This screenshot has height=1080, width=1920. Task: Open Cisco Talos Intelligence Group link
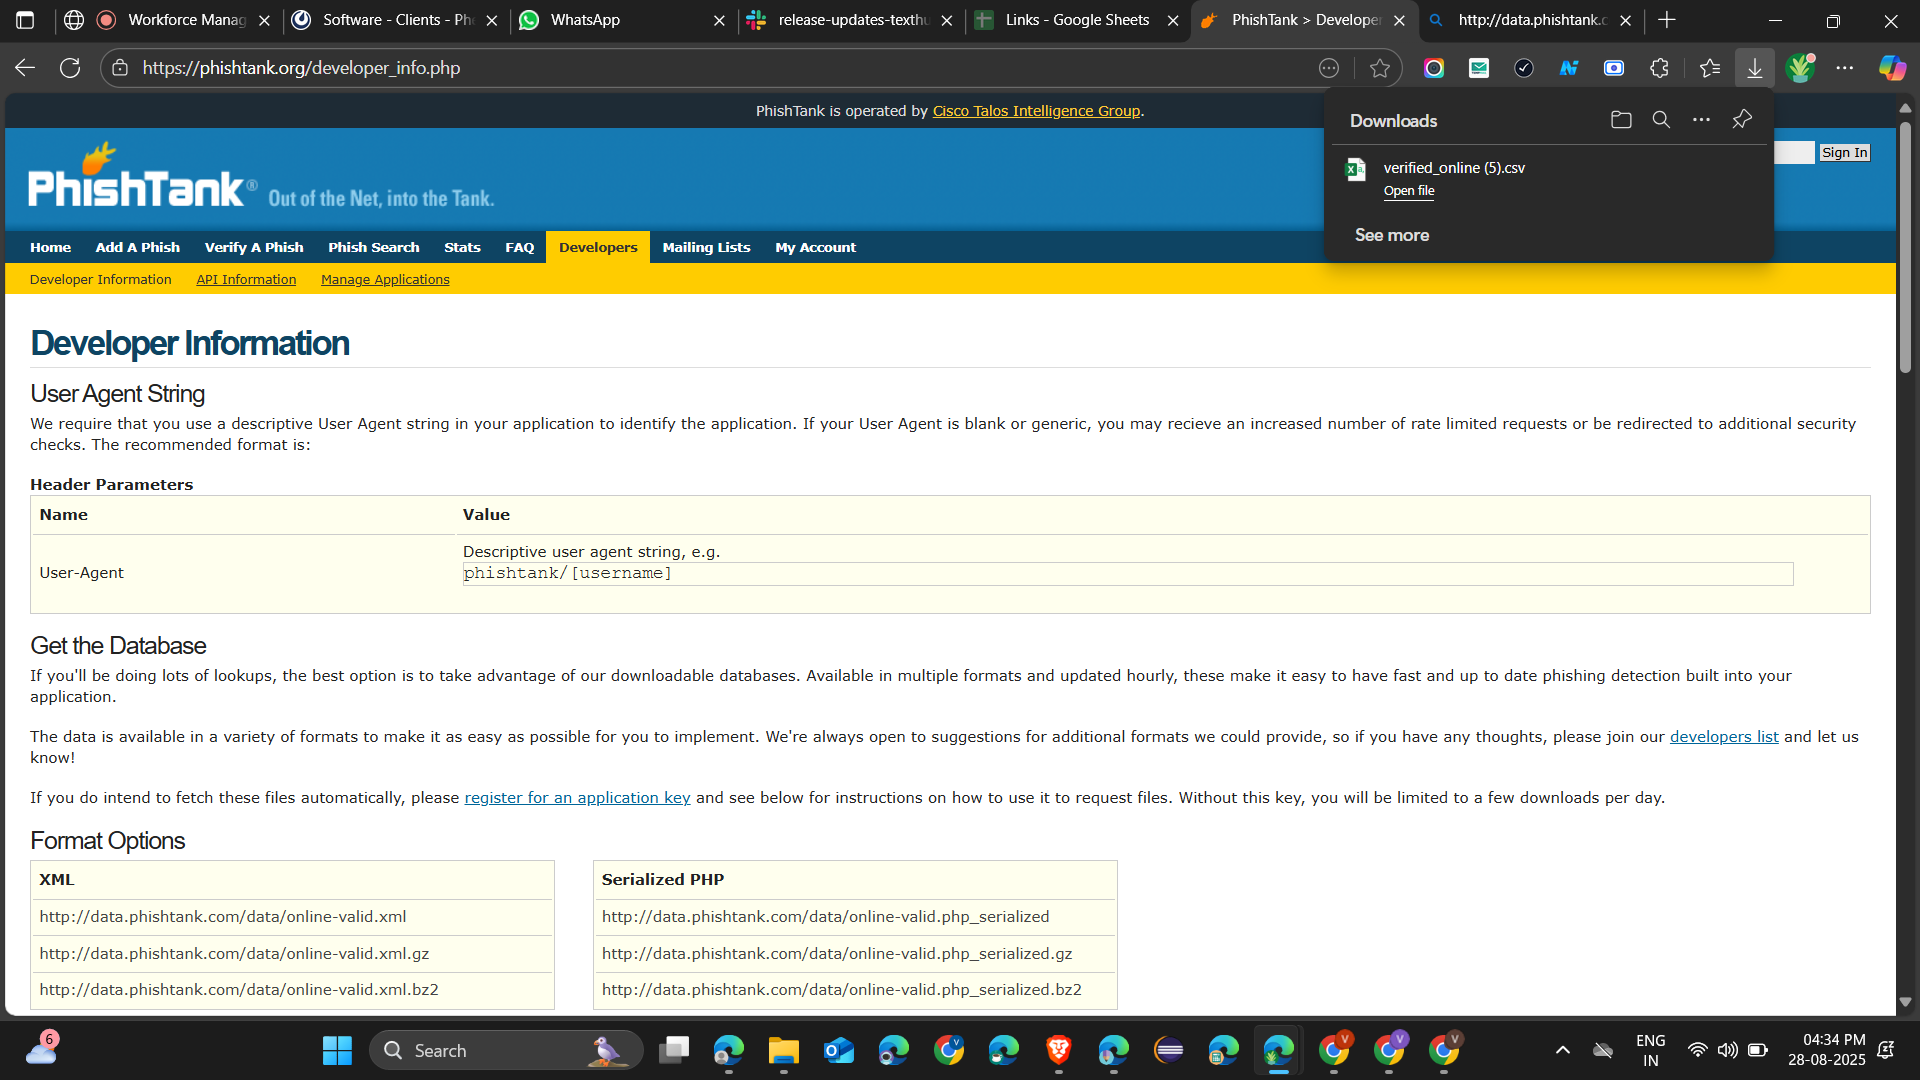click(1036, 111)
